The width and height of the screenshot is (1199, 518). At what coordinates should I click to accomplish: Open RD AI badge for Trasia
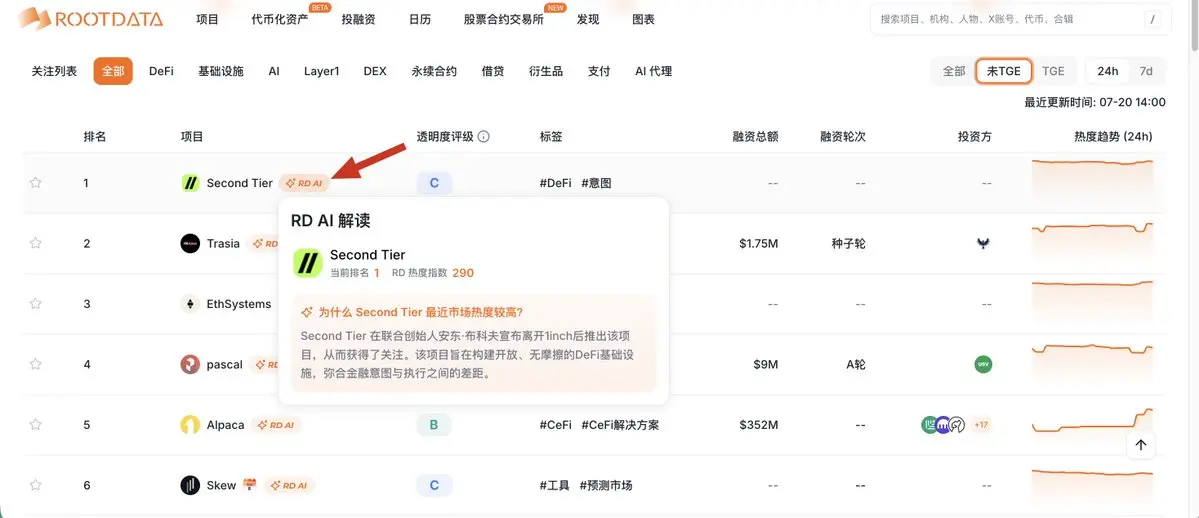(264, 243)
